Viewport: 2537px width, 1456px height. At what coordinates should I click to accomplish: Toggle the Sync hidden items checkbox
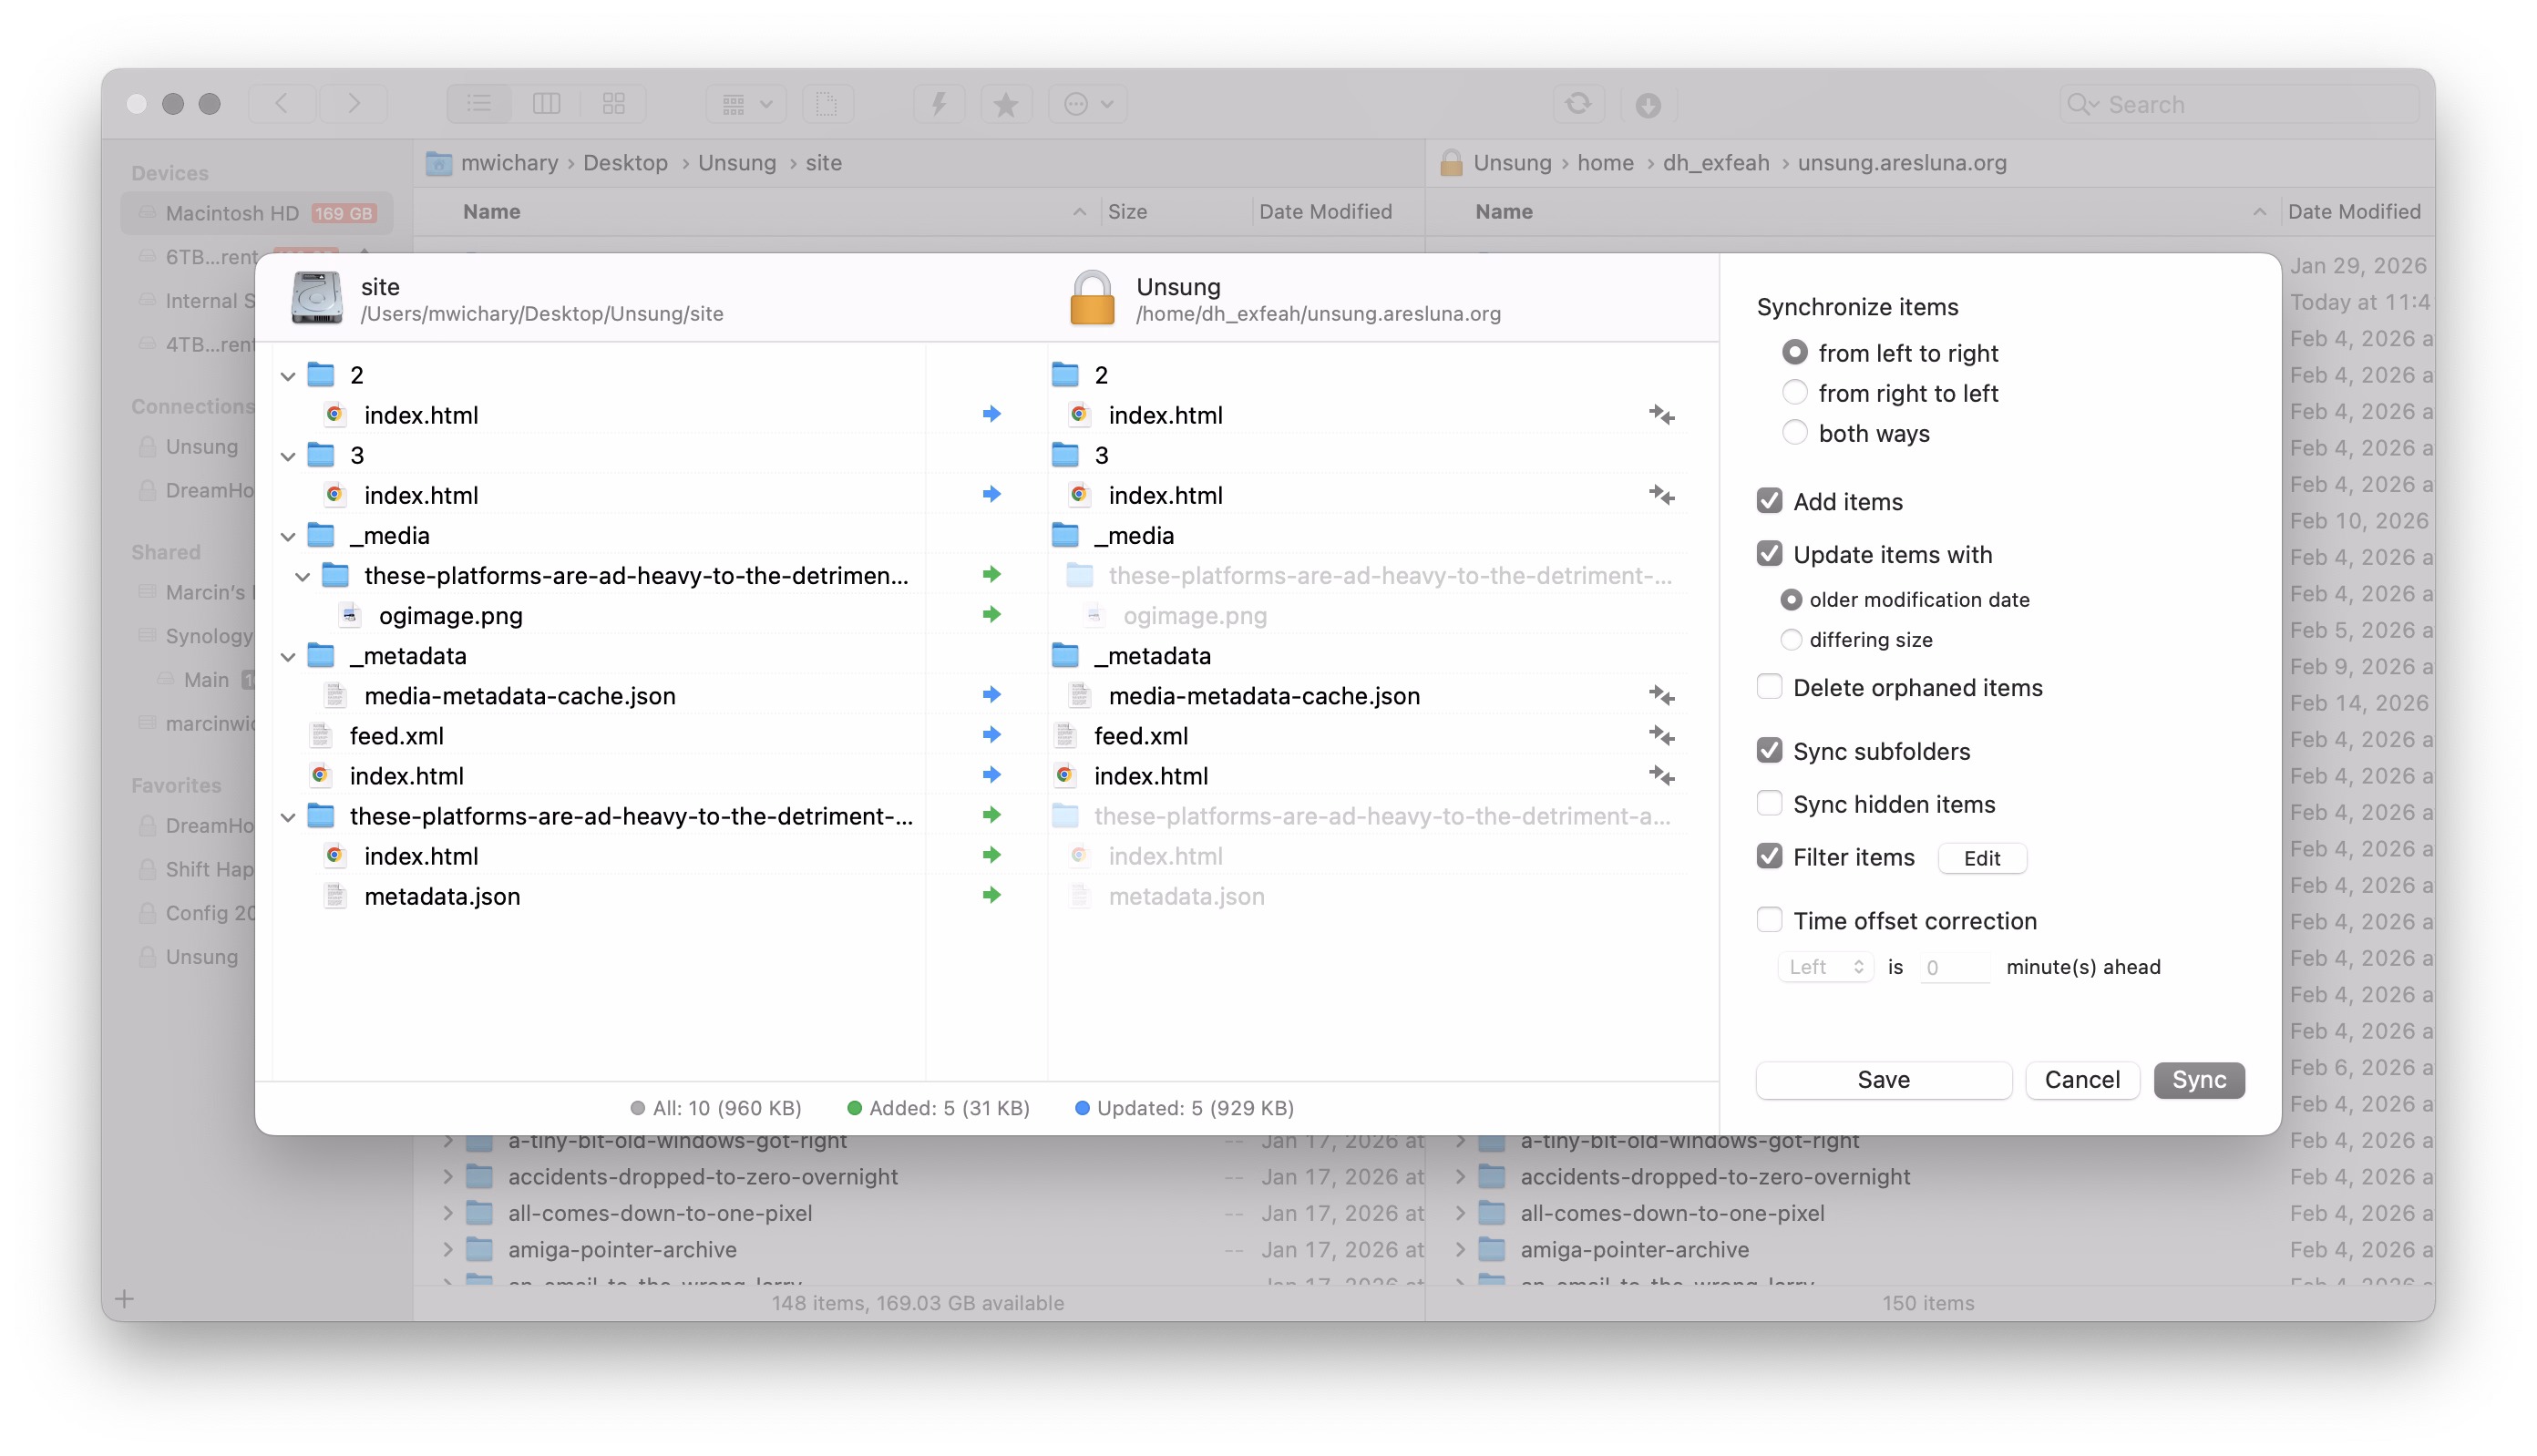click(1769, 804)
